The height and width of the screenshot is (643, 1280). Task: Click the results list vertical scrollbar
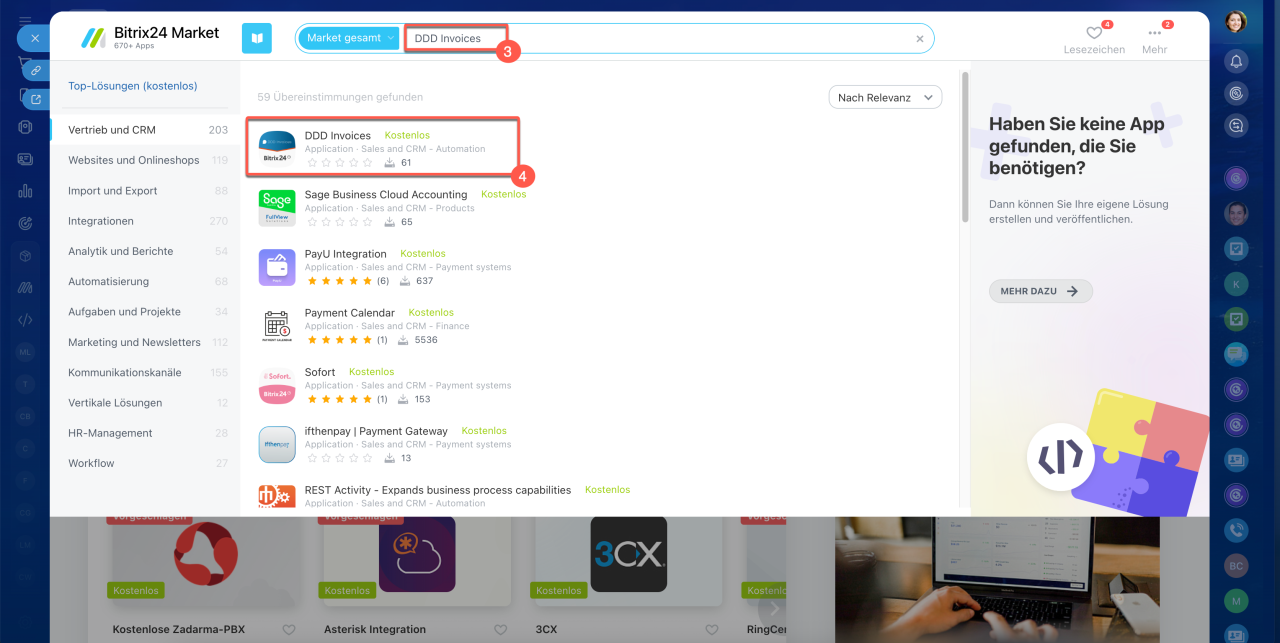pos(964,148)
